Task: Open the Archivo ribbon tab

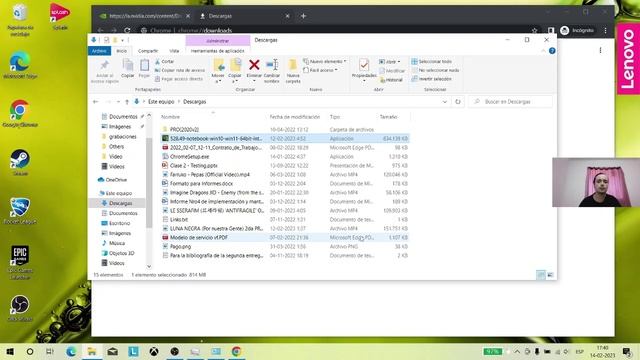Action: click(99, 51)
